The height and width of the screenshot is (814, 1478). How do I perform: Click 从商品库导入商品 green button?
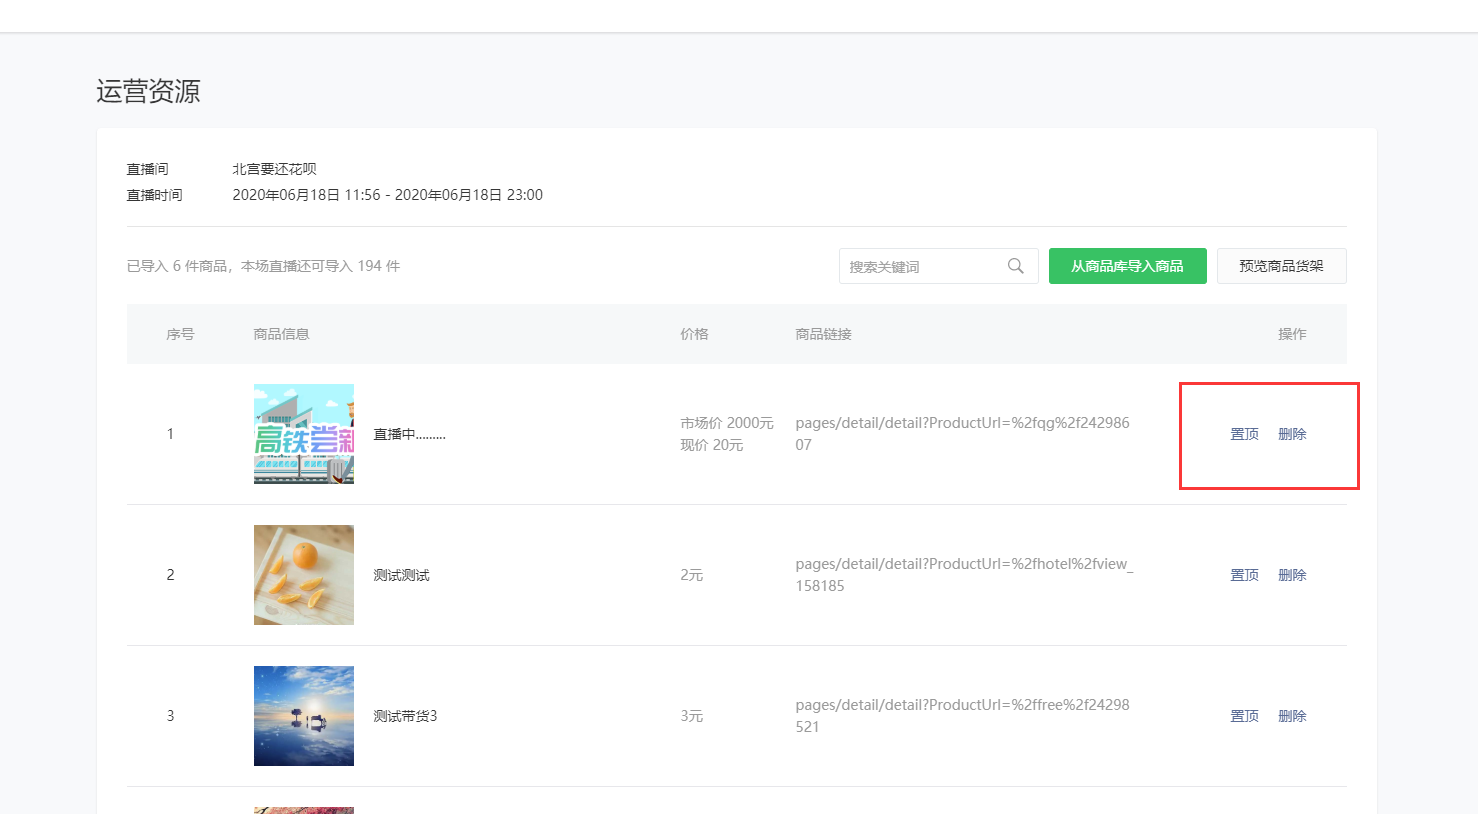[x=1127, y=266]
